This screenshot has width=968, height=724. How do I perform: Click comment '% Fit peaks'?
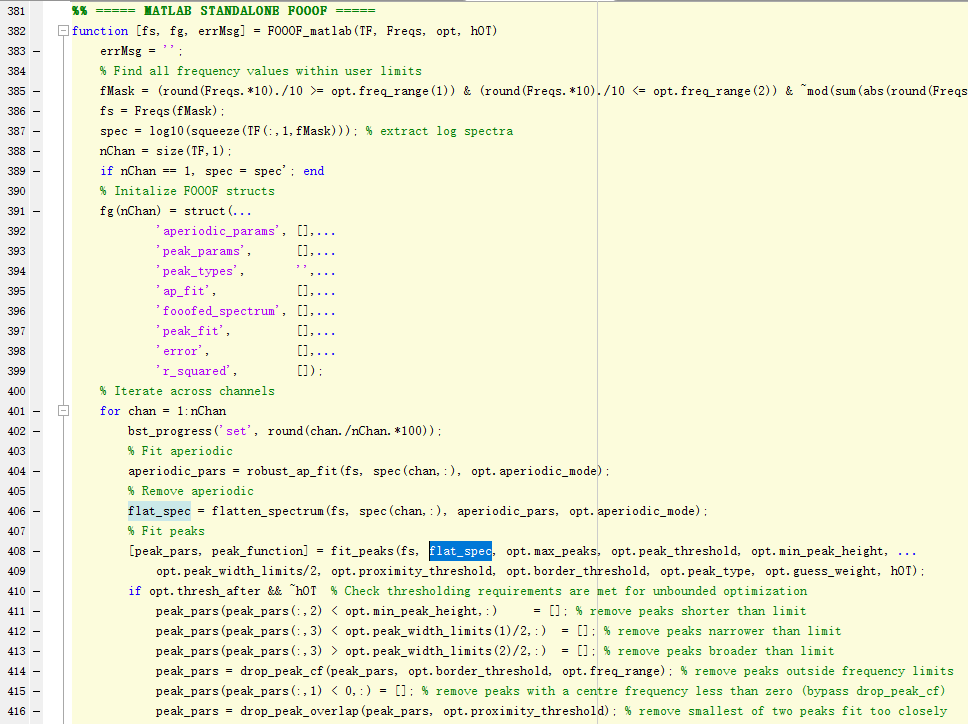click(166, 531)
